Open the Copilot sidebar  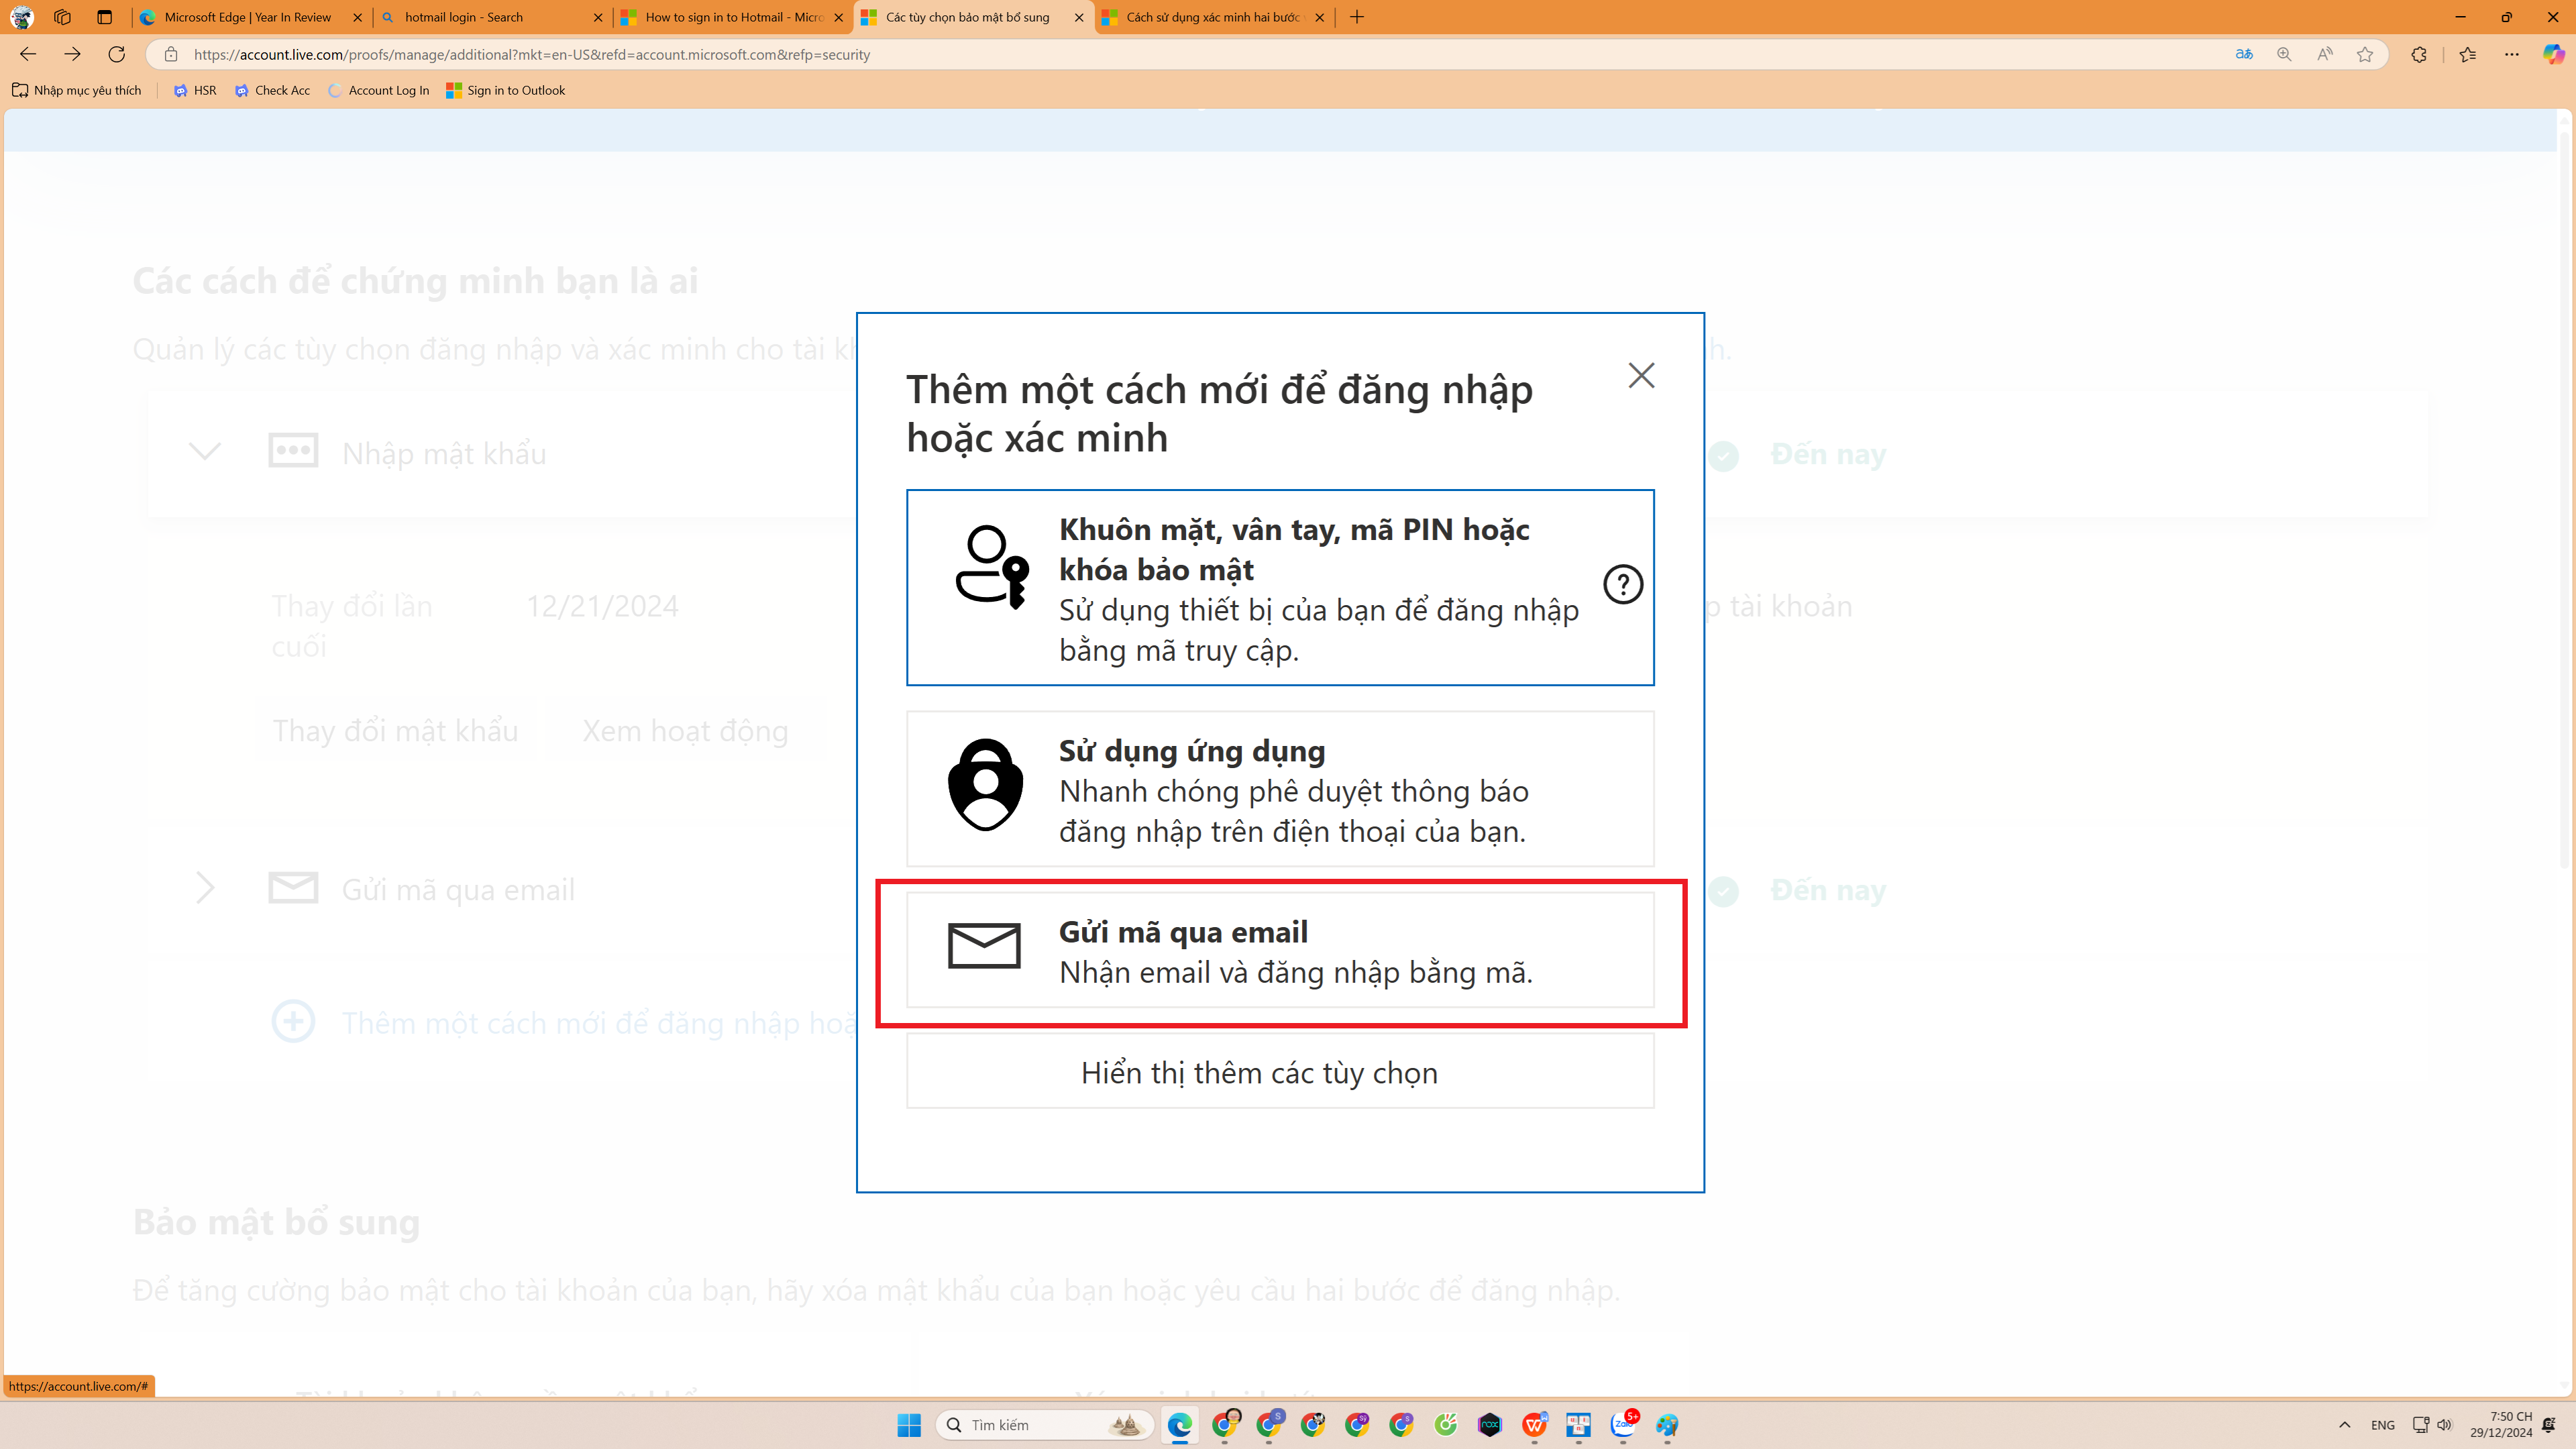pos(2553,54)
